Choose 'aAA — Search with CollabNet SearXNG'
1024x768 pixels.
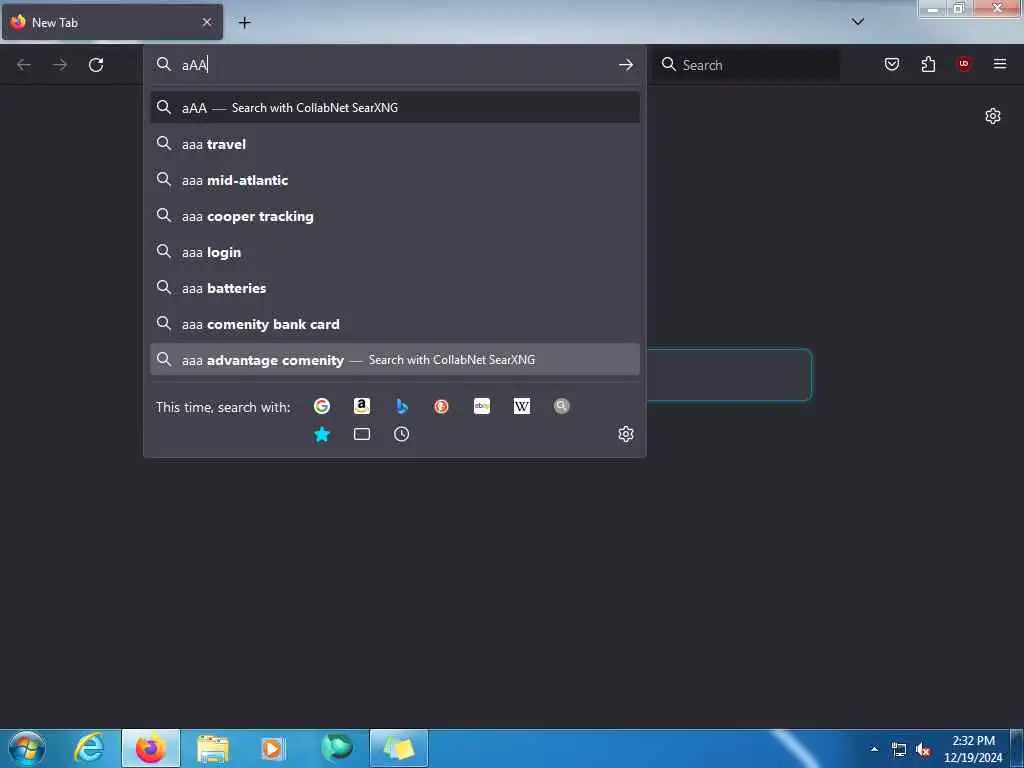pyautogui.click(x=395, y=108)
